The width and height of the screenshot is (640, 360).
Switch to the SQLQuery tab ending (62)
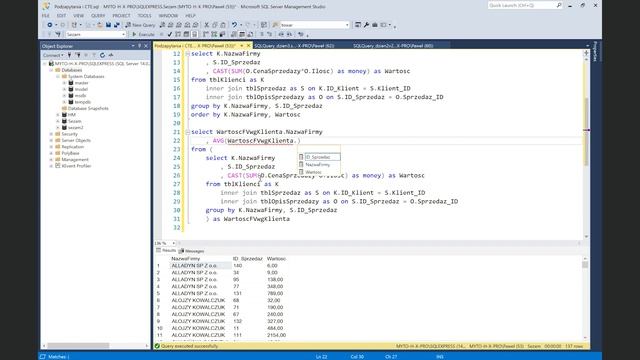tap(294, 46)
